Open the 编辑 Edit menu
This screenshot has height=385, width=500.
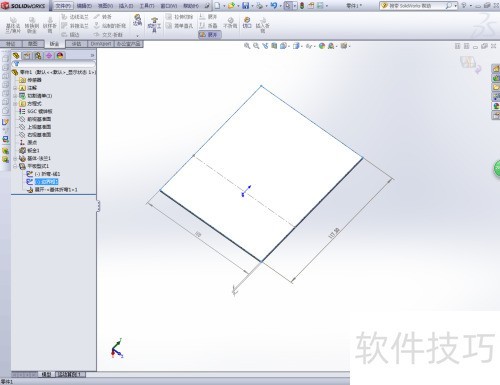[x=84, y=6]
